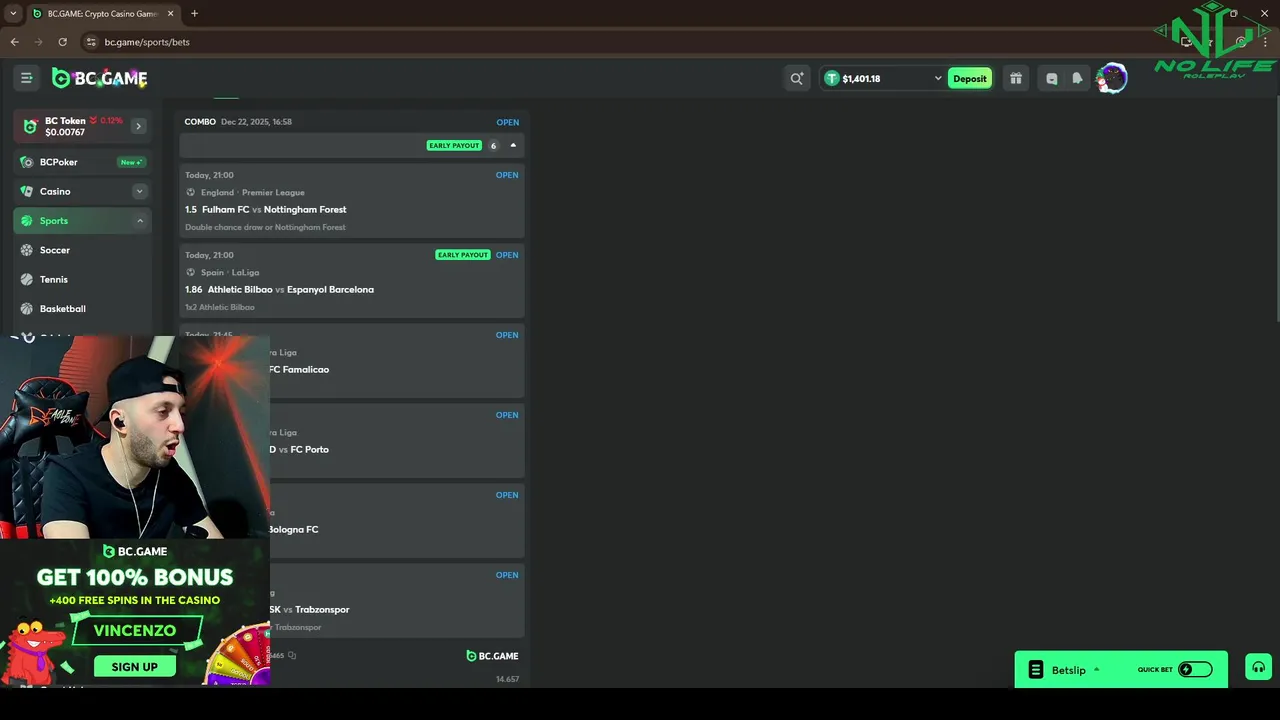Click SIGN UP on bonus banner

135,667
